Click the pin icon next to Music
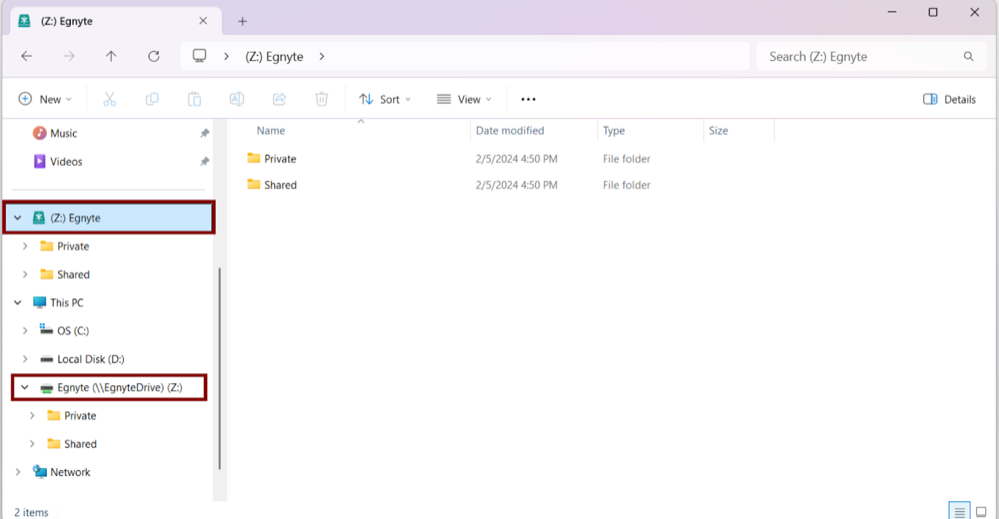The image size is (999, 519). 205,133
